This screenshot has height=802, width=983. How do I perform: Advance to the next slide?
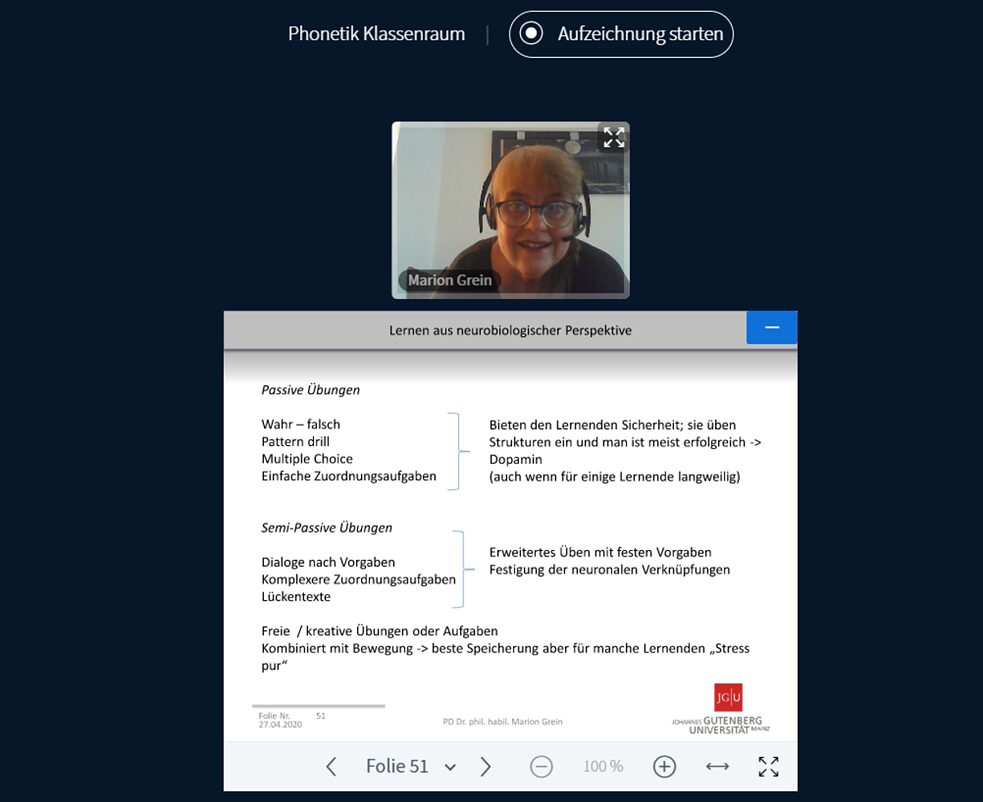[x=486, y=767]
